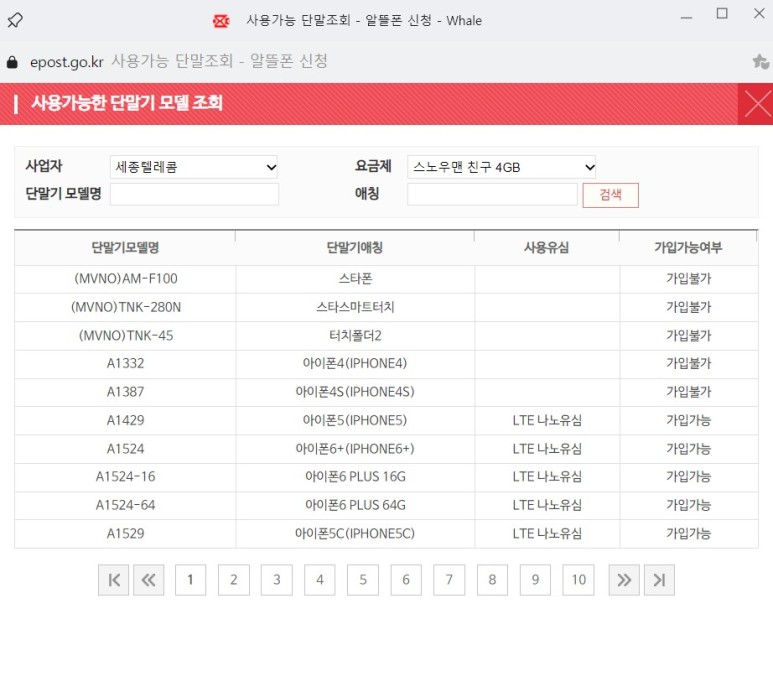Viewport: 773px width, 692px height.
Task: Select page 1 in pagination
Action: (x=190, y=580)
